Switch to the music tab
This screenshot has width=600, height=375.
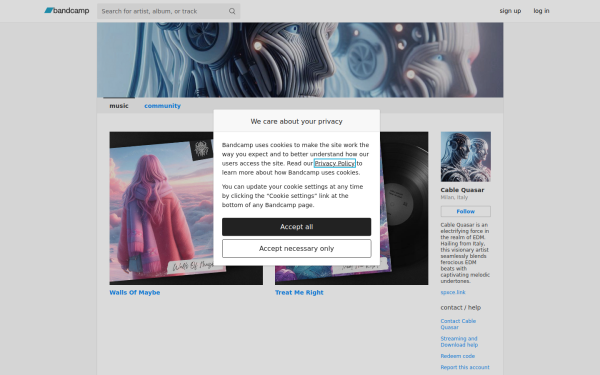[x=119, y=106]
